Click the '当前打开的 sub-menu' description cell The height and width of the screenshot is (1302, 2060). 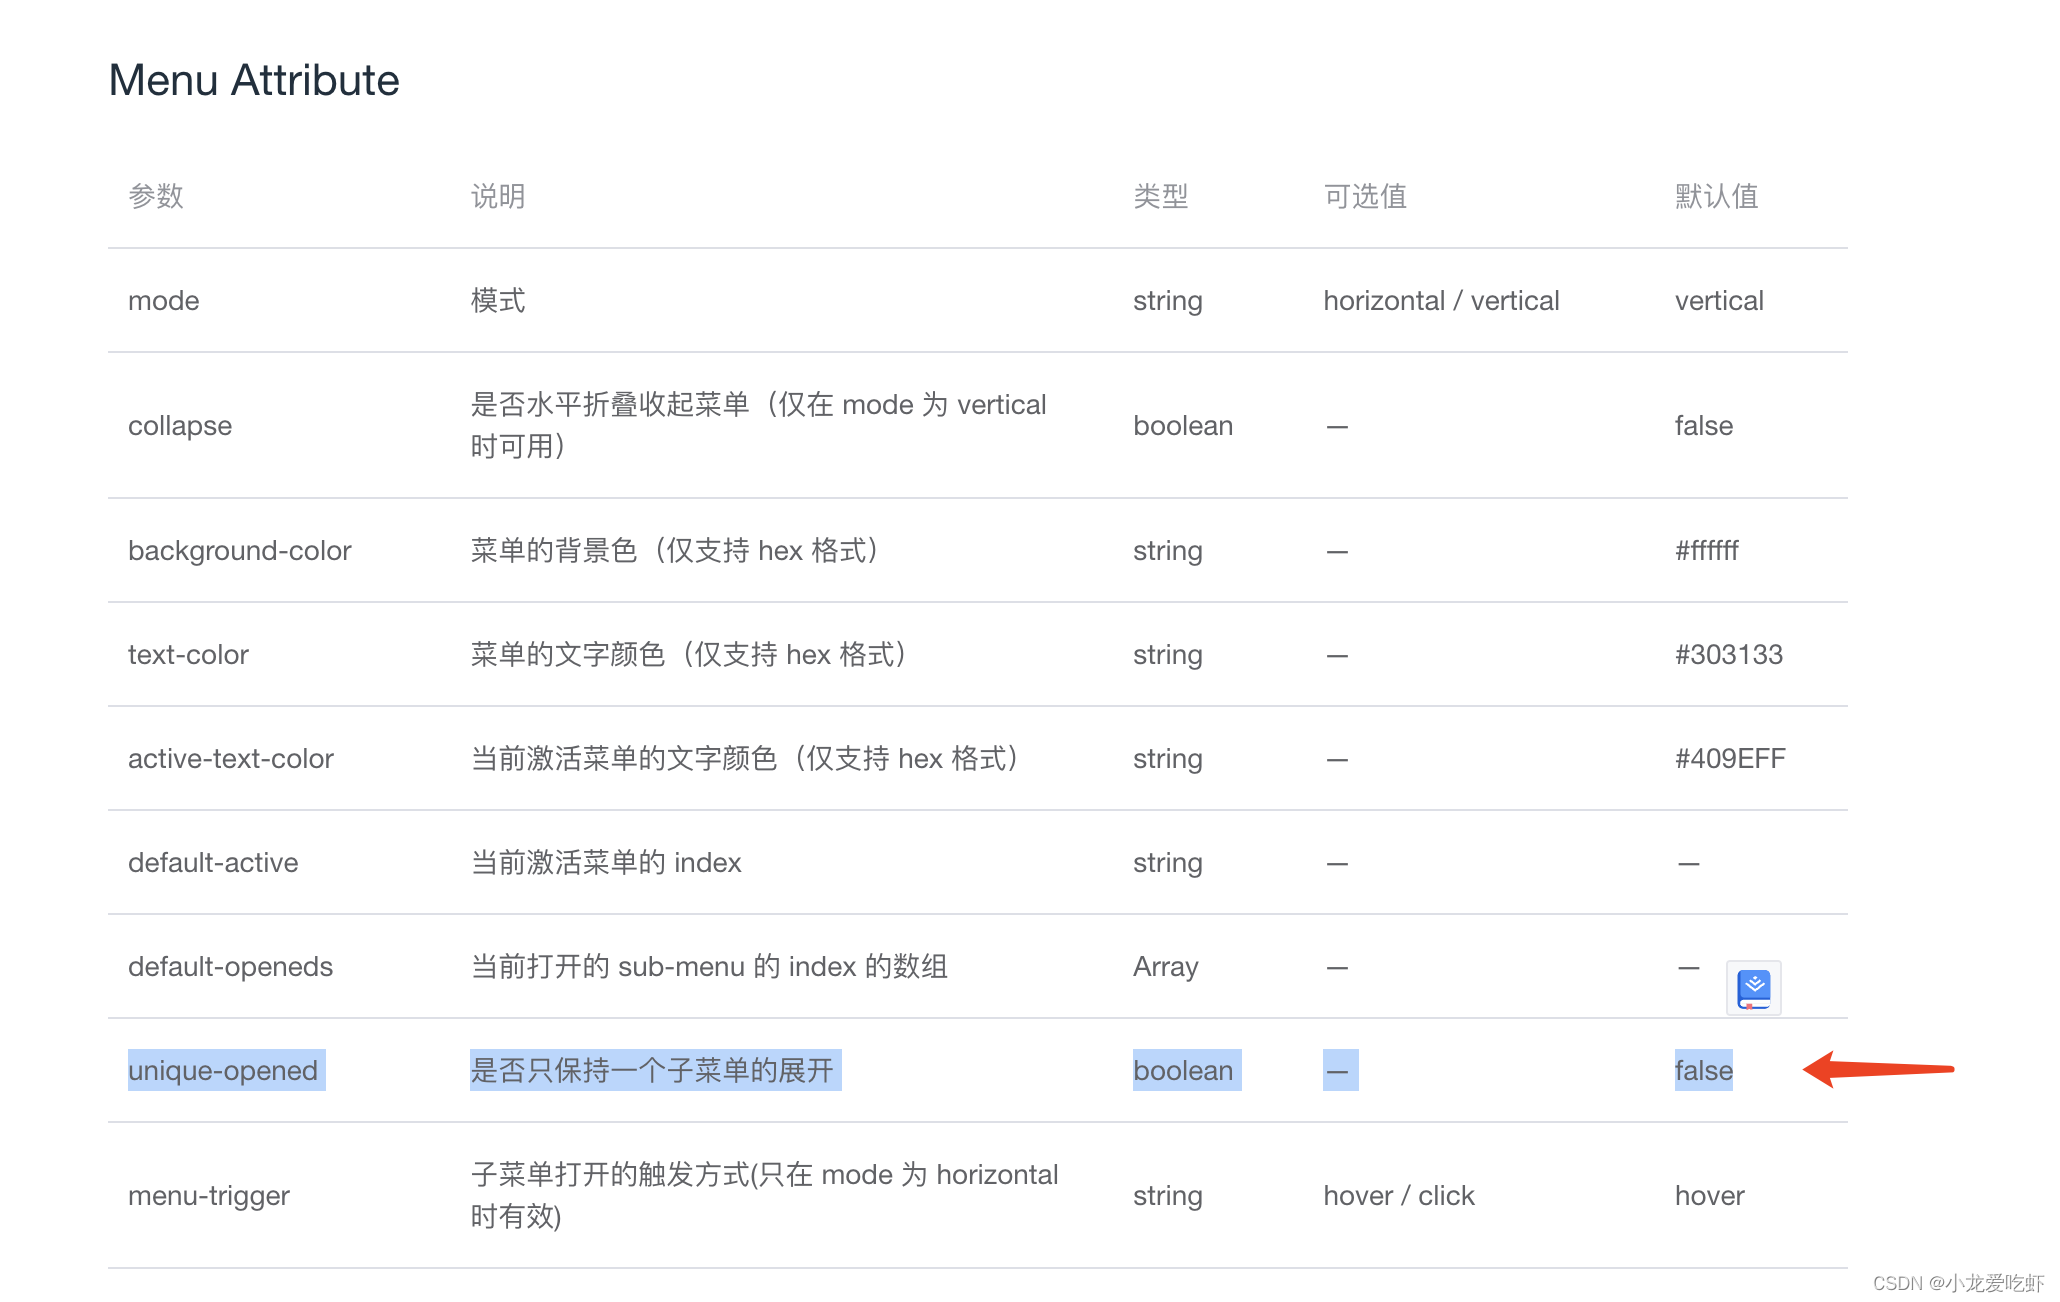click(709, 967)
